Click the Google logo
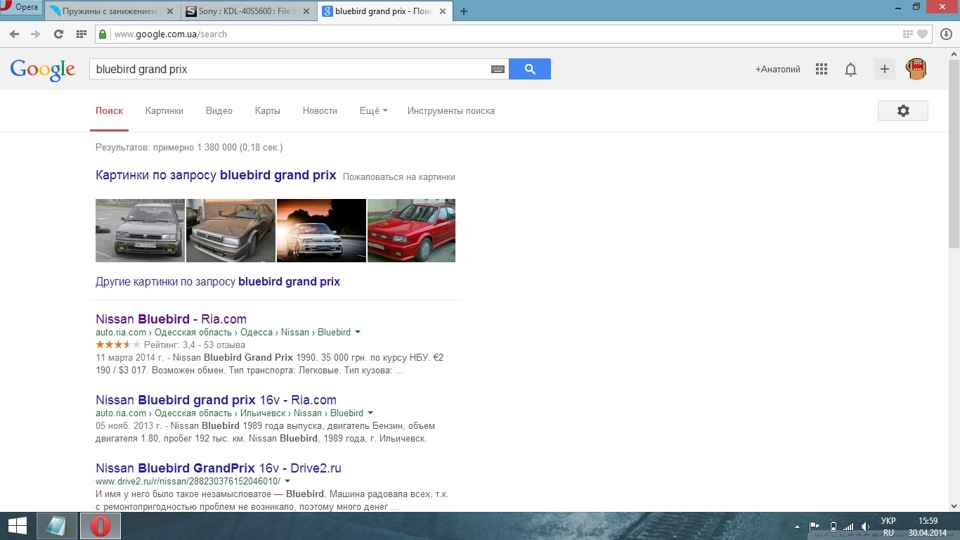Image resolution: width=960 pixels, height=540 pixels. [x=42, y=69]
